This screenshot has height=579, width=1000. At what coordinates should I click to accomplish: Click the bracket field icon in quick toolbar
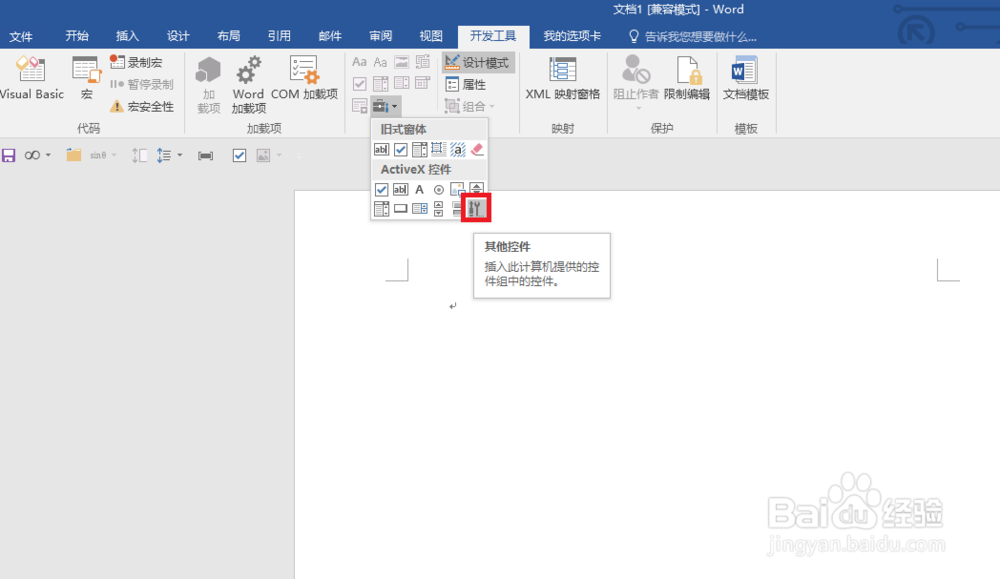[205, 156]
